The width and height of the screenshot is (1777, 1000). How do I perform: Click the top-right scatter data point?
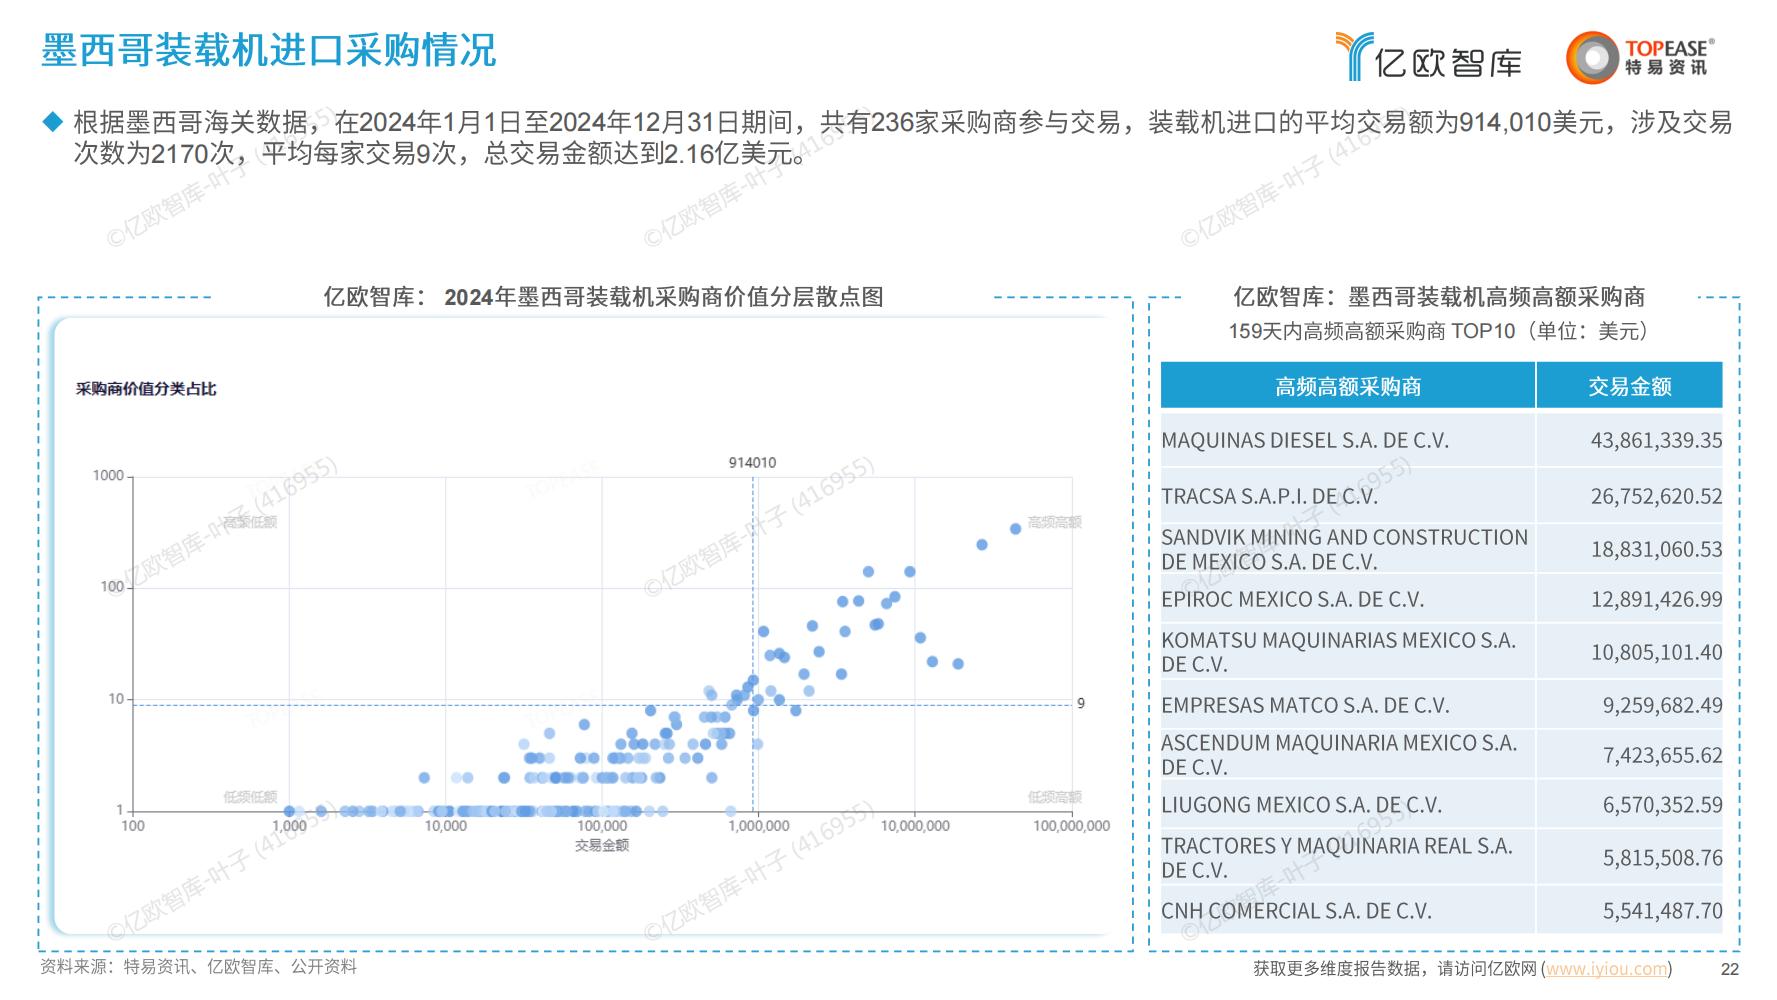click(x=1015, y=528)
